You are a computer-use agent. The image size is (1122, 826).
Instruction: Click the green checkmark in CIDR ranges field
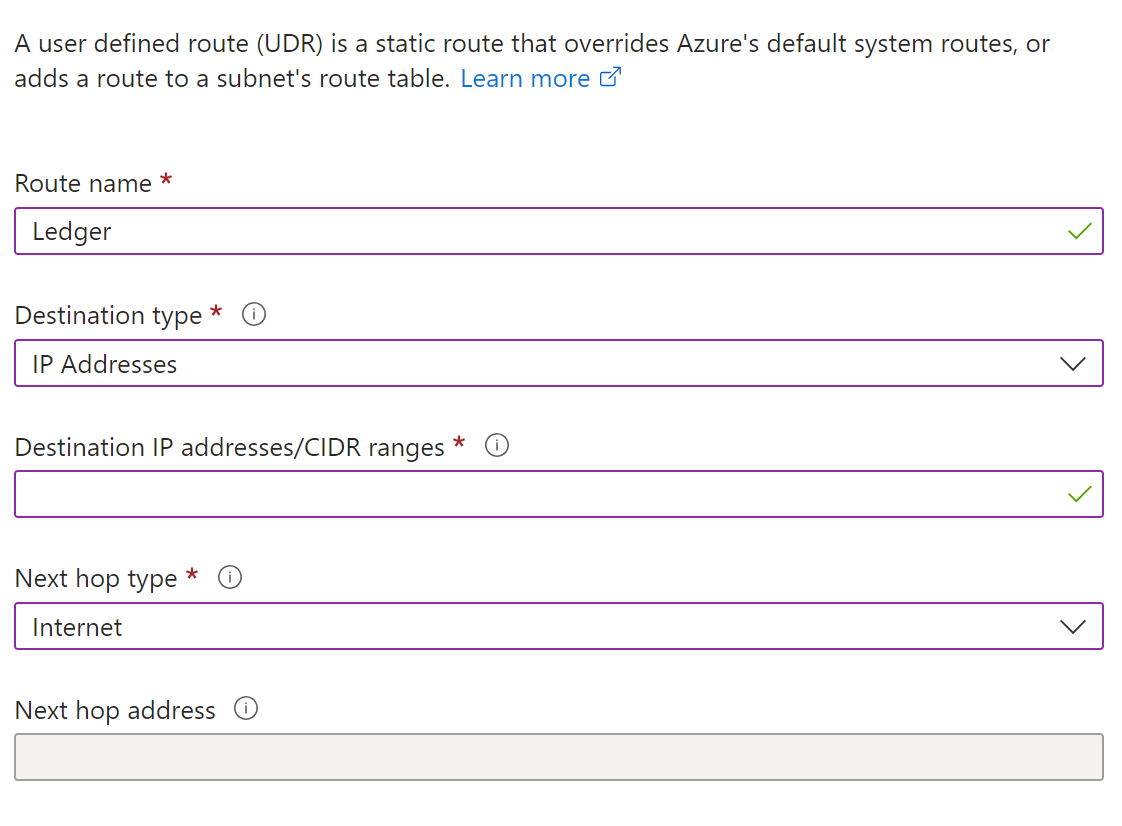tap(1079, 493)
